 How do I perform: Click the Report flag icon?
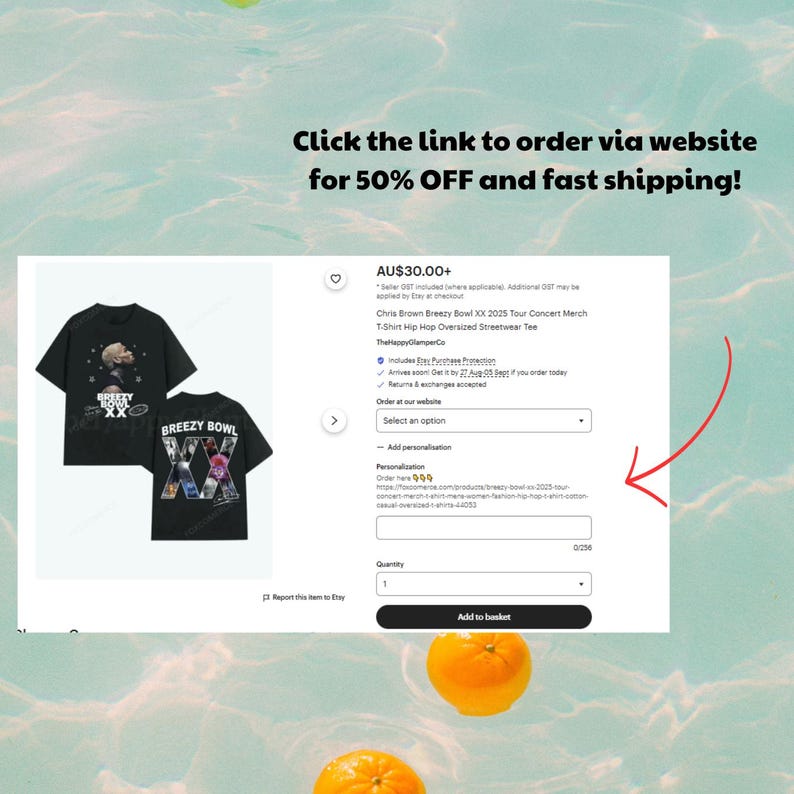[x=266, y=598]
